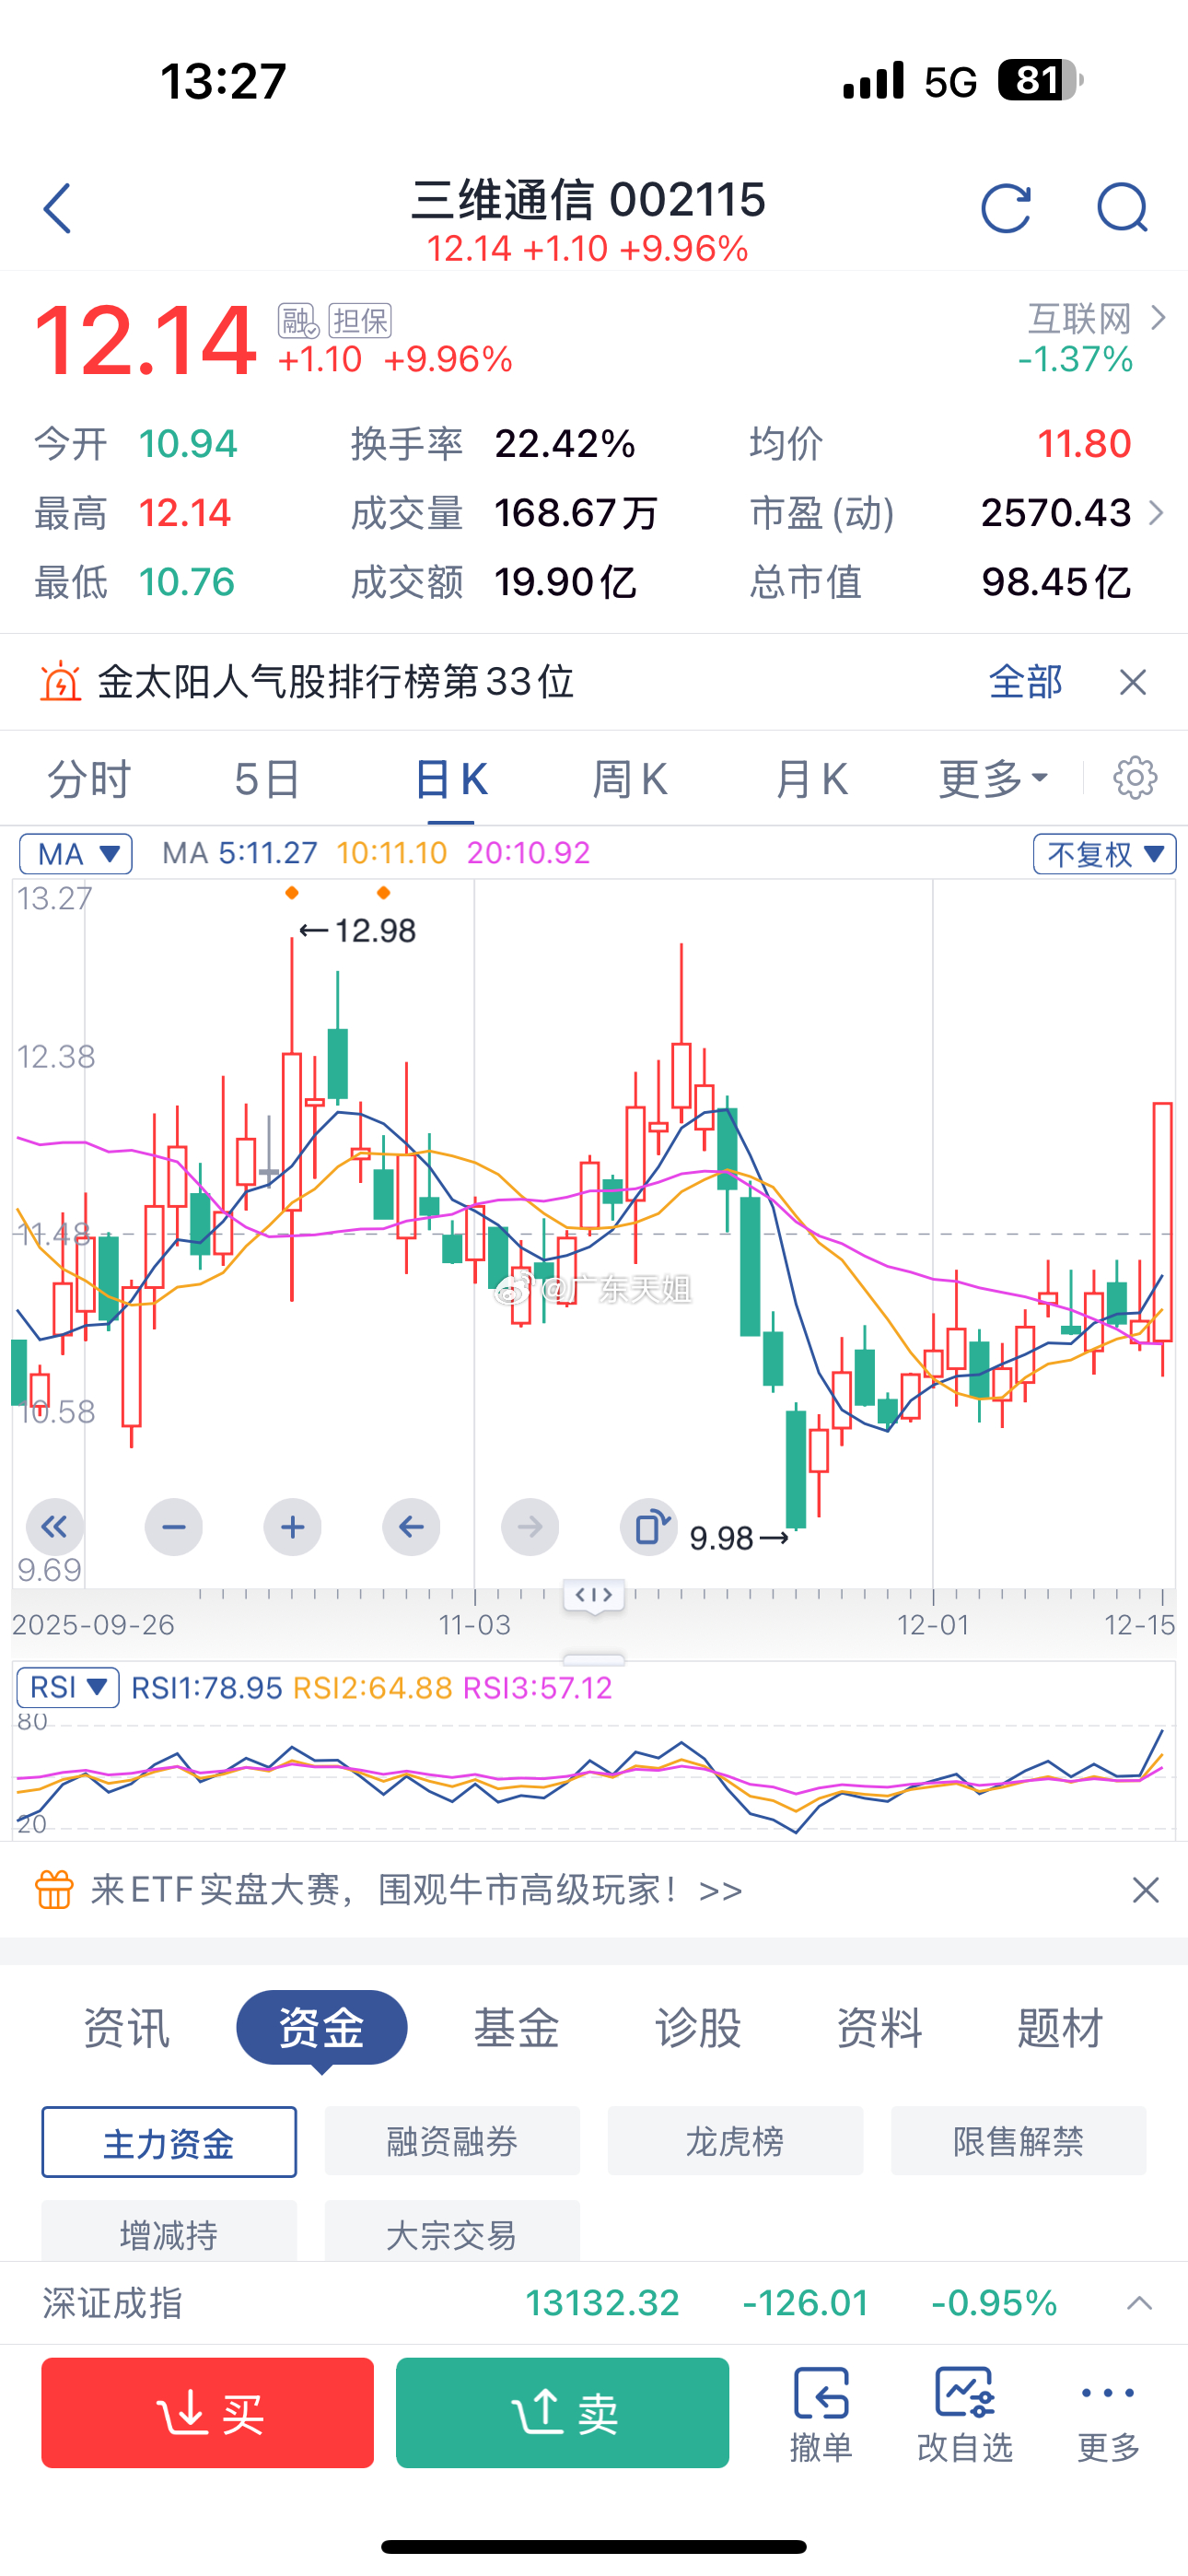Switch to 题材 tab

[1060, 2028]
